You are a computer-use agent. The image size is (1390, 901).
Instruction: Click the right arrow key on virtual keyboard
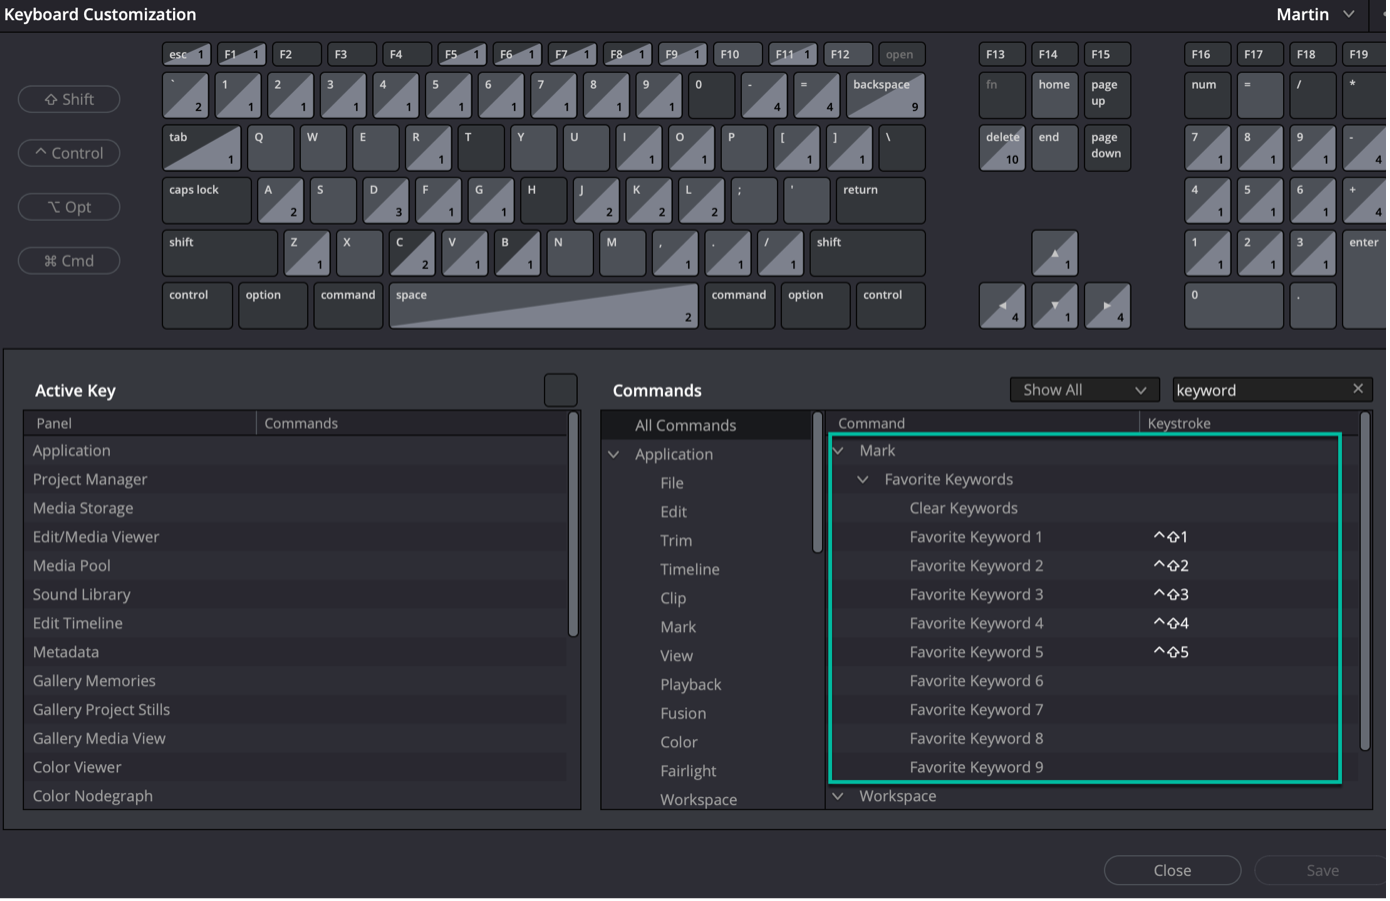coord(1107,306)
